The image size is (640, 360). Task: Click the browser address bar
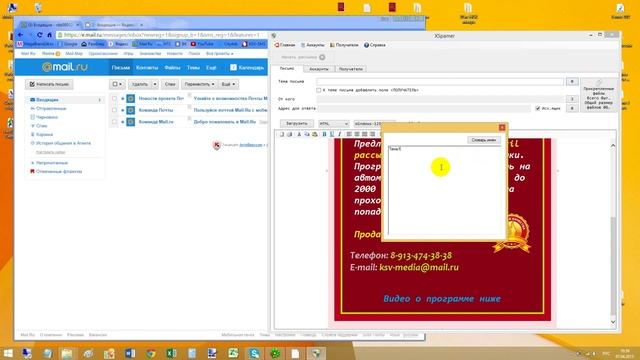point(162,35)
